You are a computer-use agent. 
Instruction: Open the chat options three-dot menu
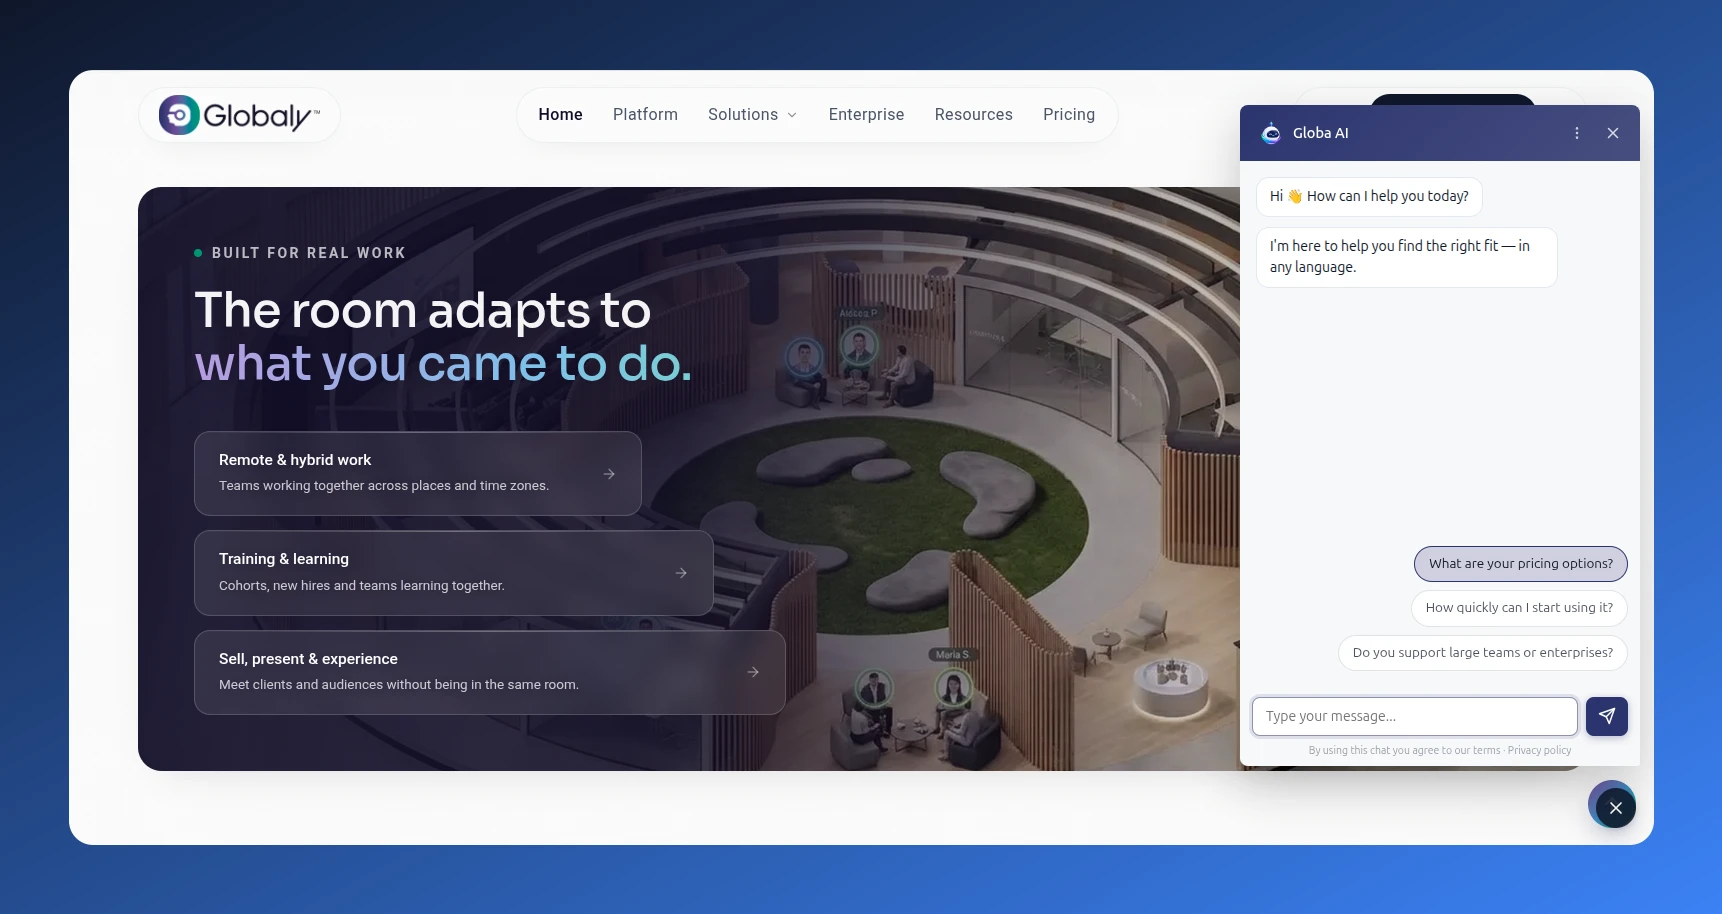pyautogui.click(x=1577, y=133)
